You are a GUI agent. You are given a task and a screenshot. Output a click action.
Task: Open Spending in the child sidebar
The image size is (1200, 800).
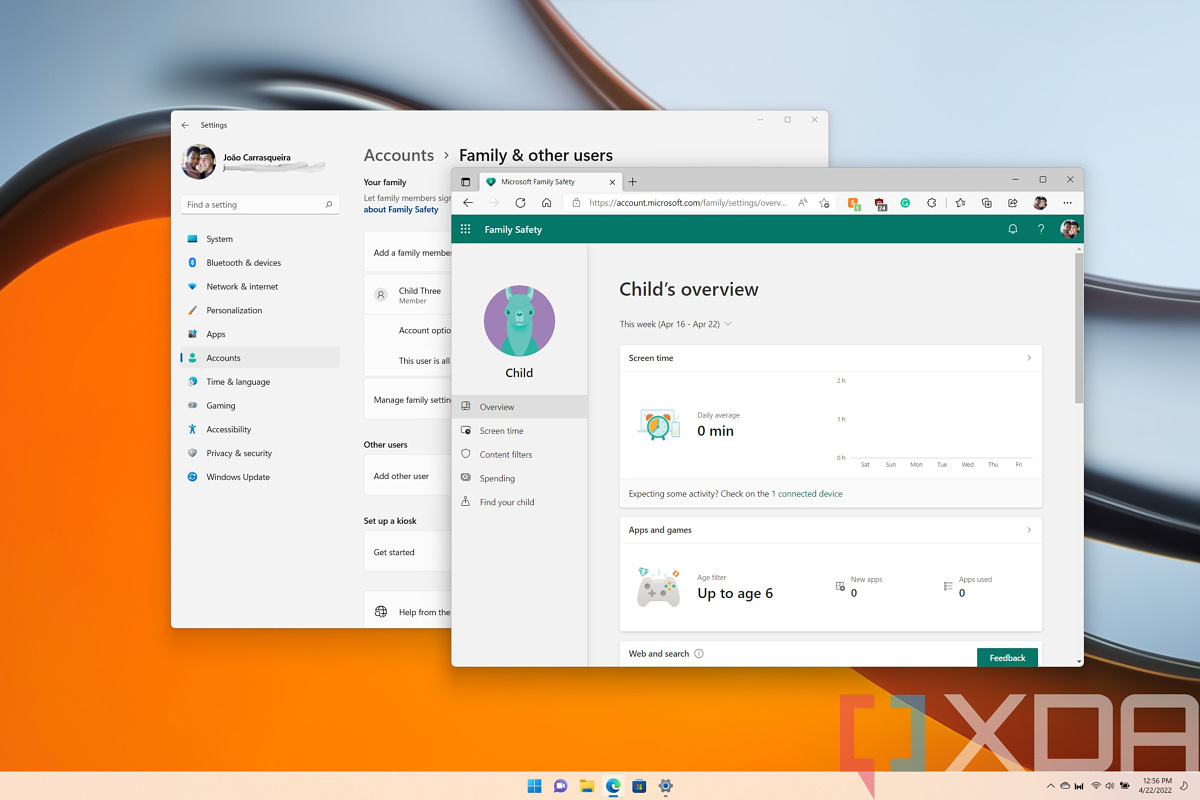519,478
